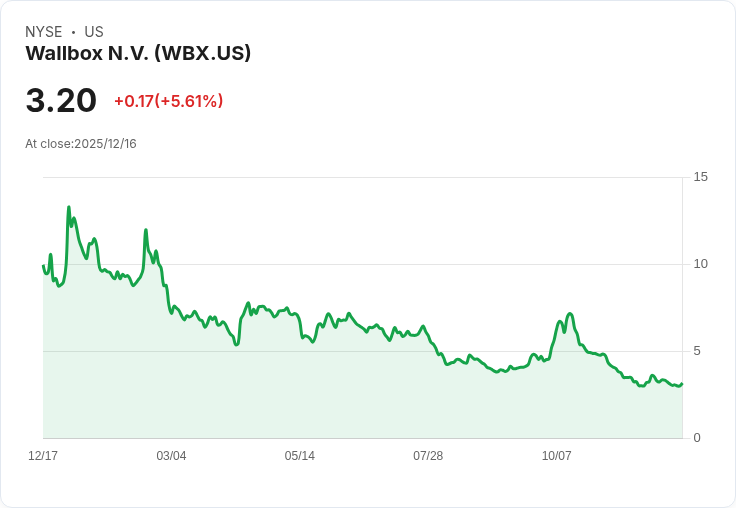Click the 15 value on the y-axis
The image size is (736, 508).
point(701,177)
